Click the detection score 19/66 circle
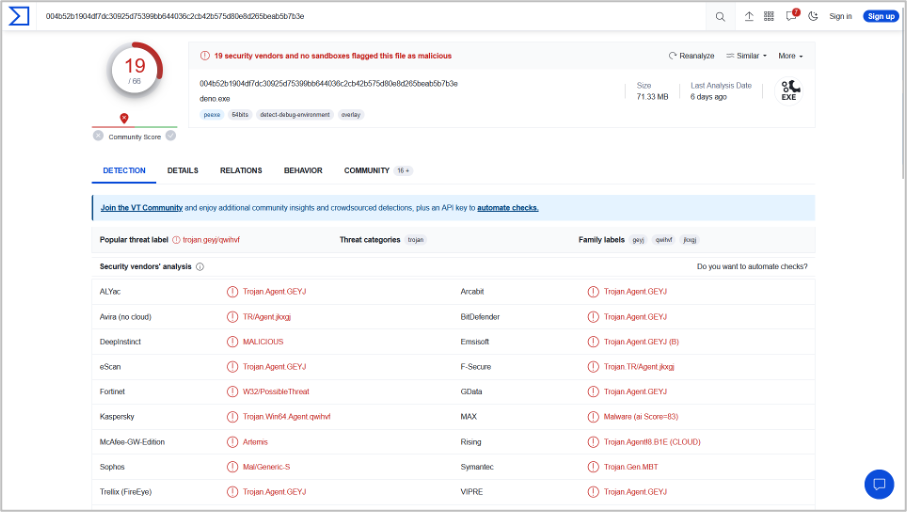 point(135,71)
